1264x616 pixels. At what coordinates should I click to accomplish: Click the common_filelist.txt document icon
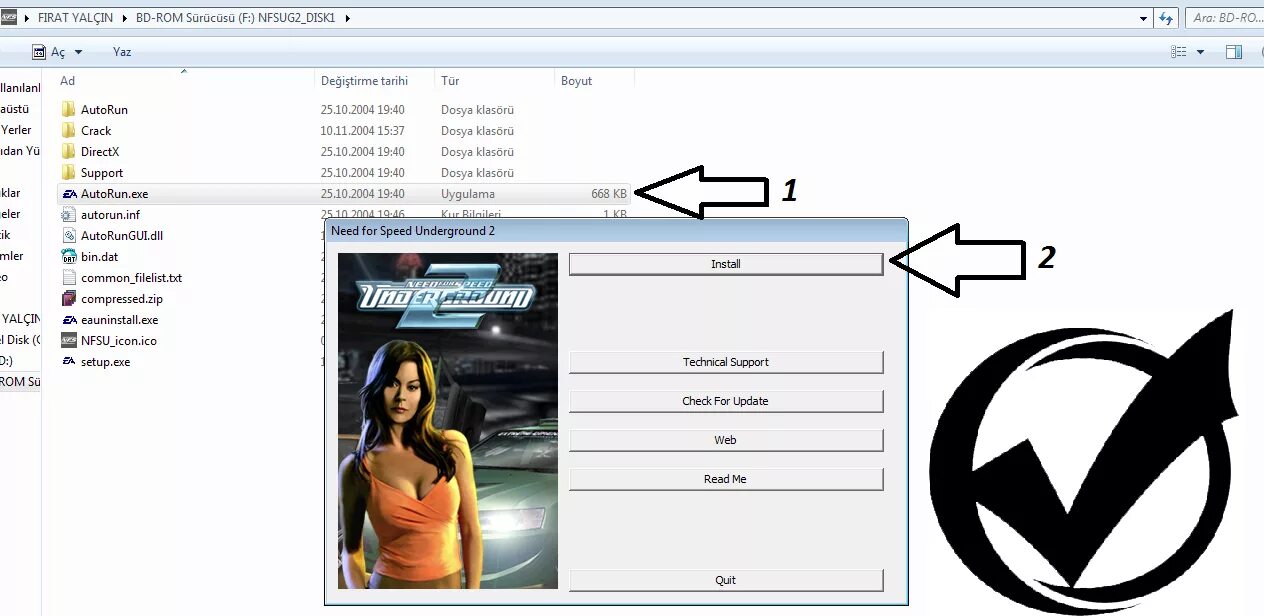tap(68, 277)
